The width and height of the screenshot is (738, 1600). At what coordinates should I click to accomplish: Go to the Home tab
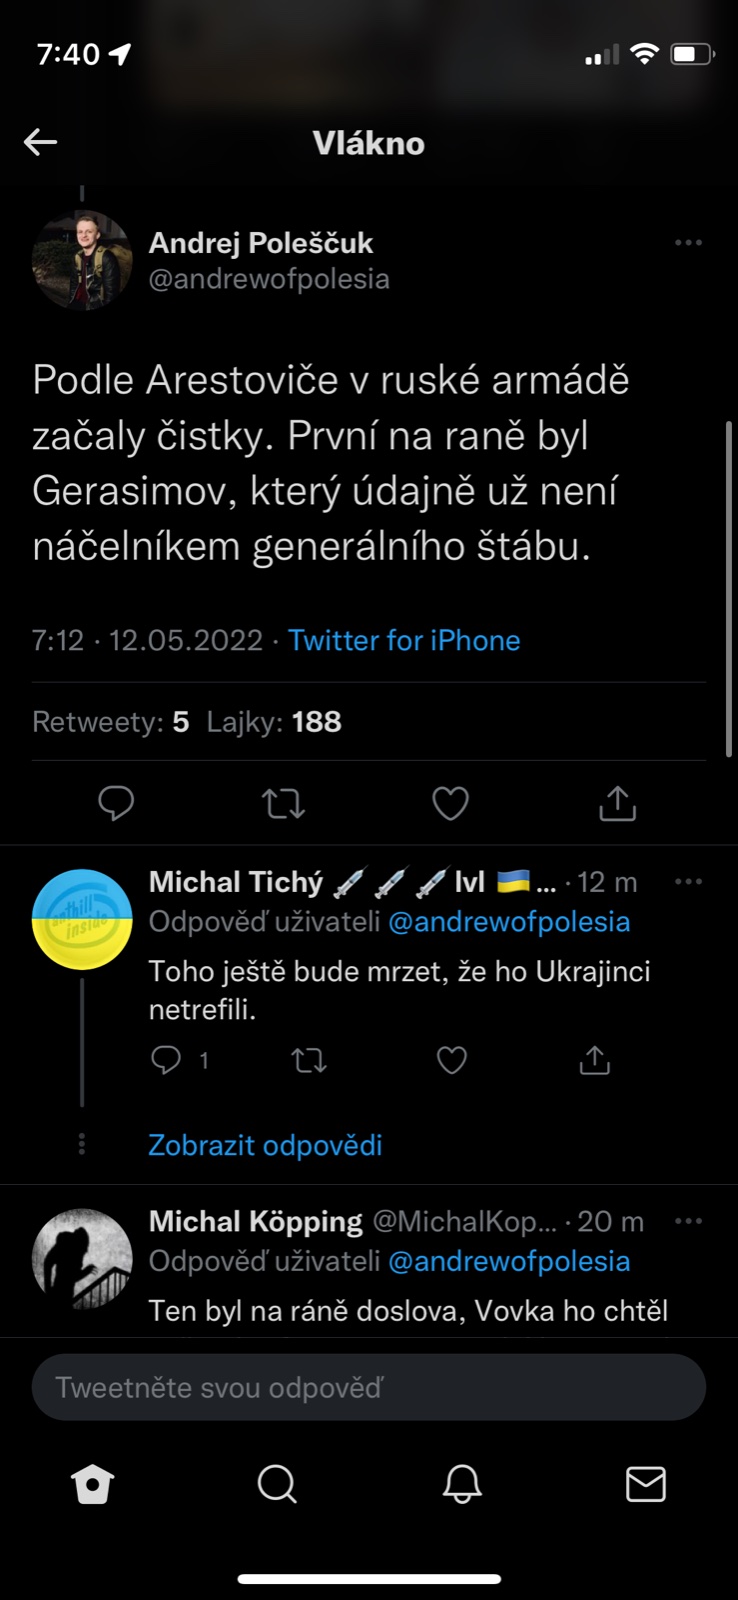pyautogui.click(x=93, y=1485)
